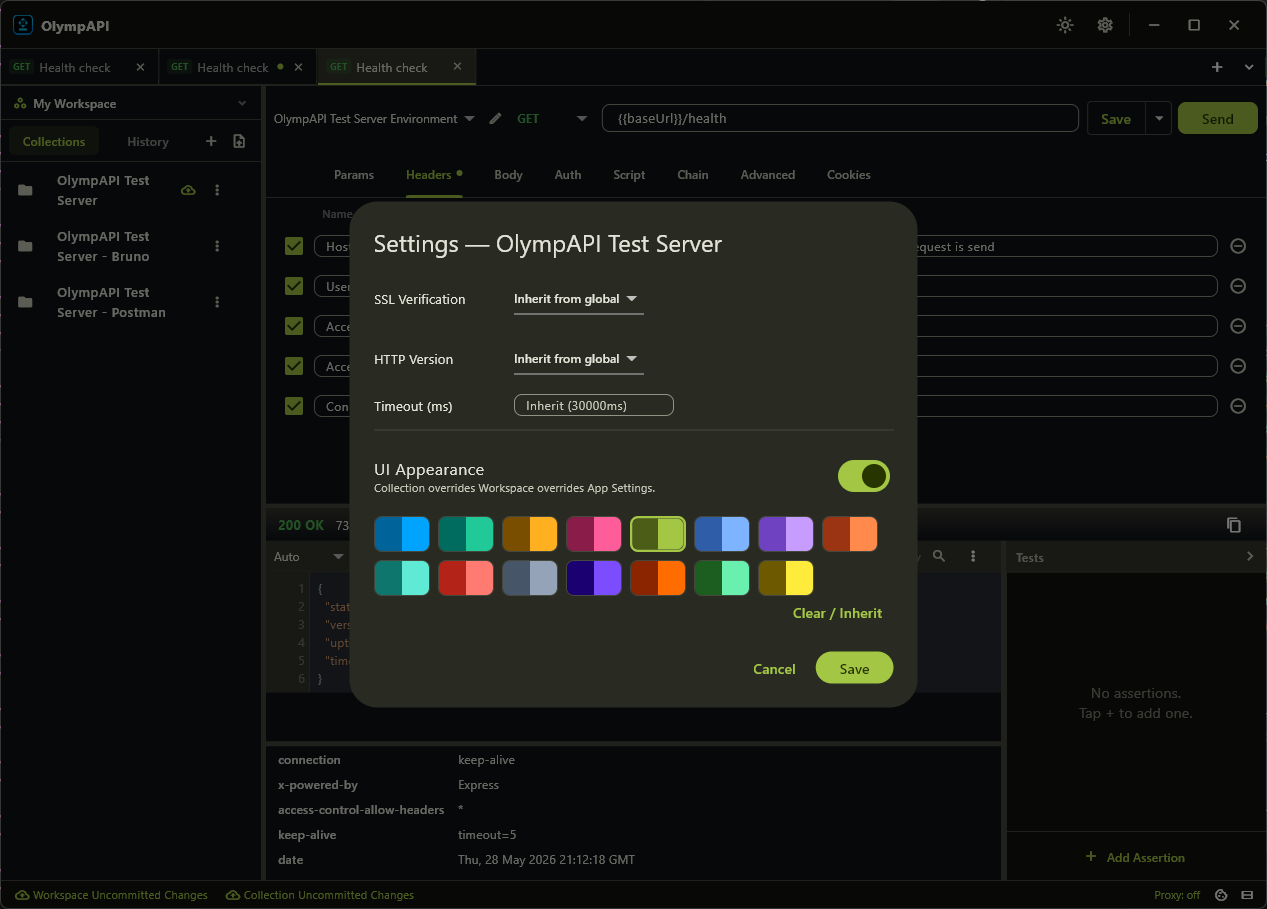Toggle the UI Appearance switch

[x=864, y=476]
